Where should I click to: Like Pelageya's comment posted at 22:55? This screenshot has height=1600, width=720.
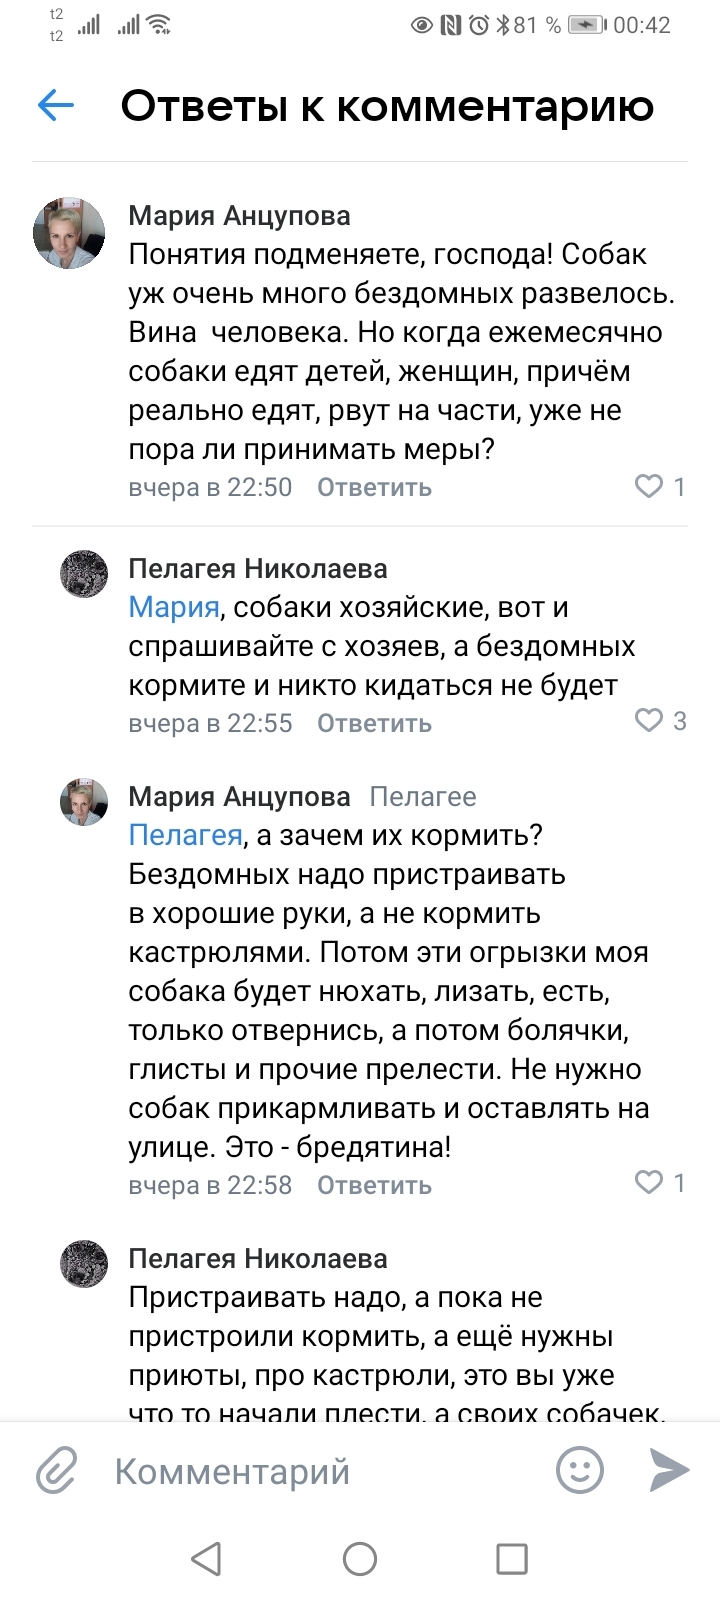[650, 720]
